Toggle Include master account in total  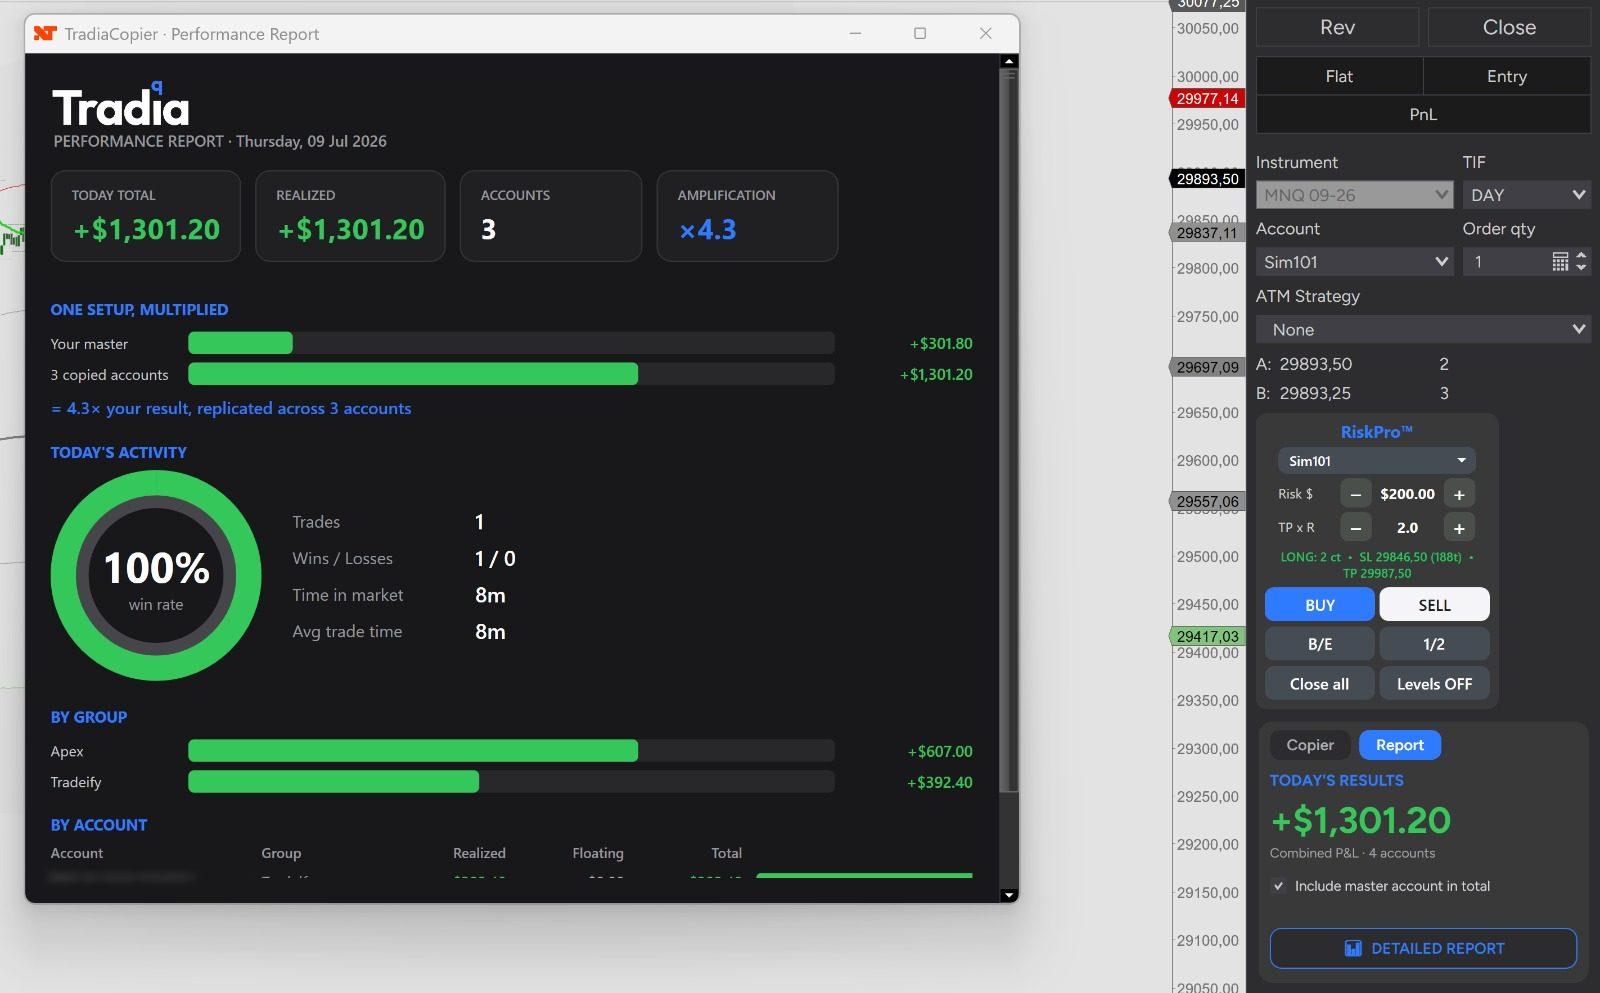pyautogui.click(x=1278, y=886)
